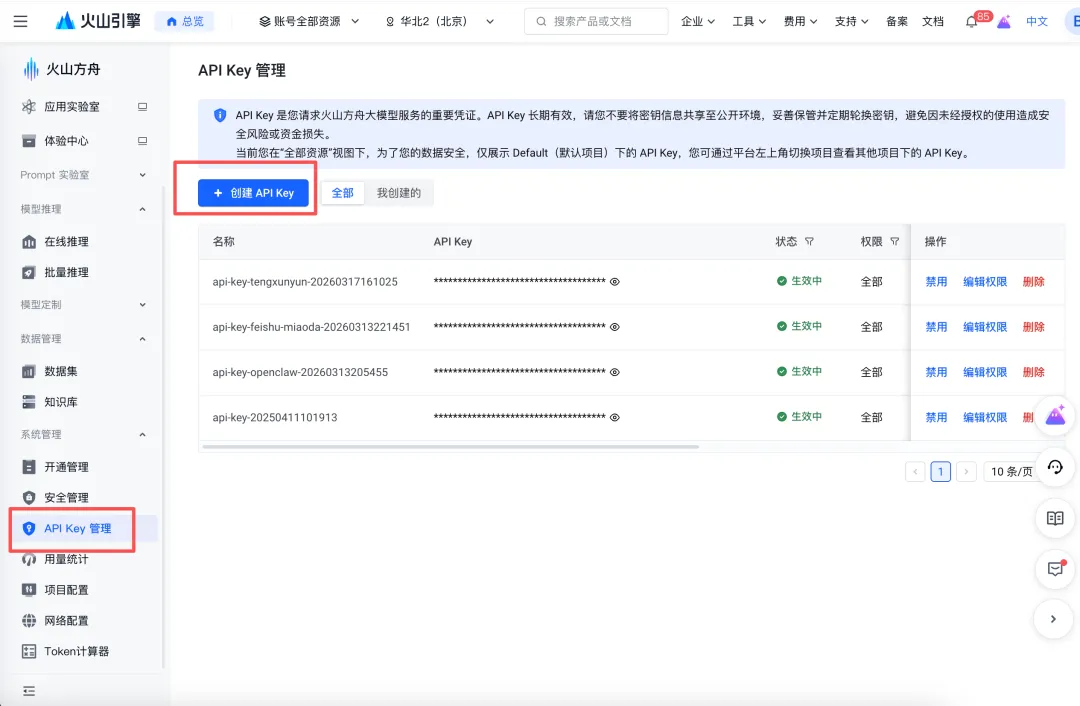
Task: Click 删除 for api-key-tengxunyun row
Action: 1034,282
